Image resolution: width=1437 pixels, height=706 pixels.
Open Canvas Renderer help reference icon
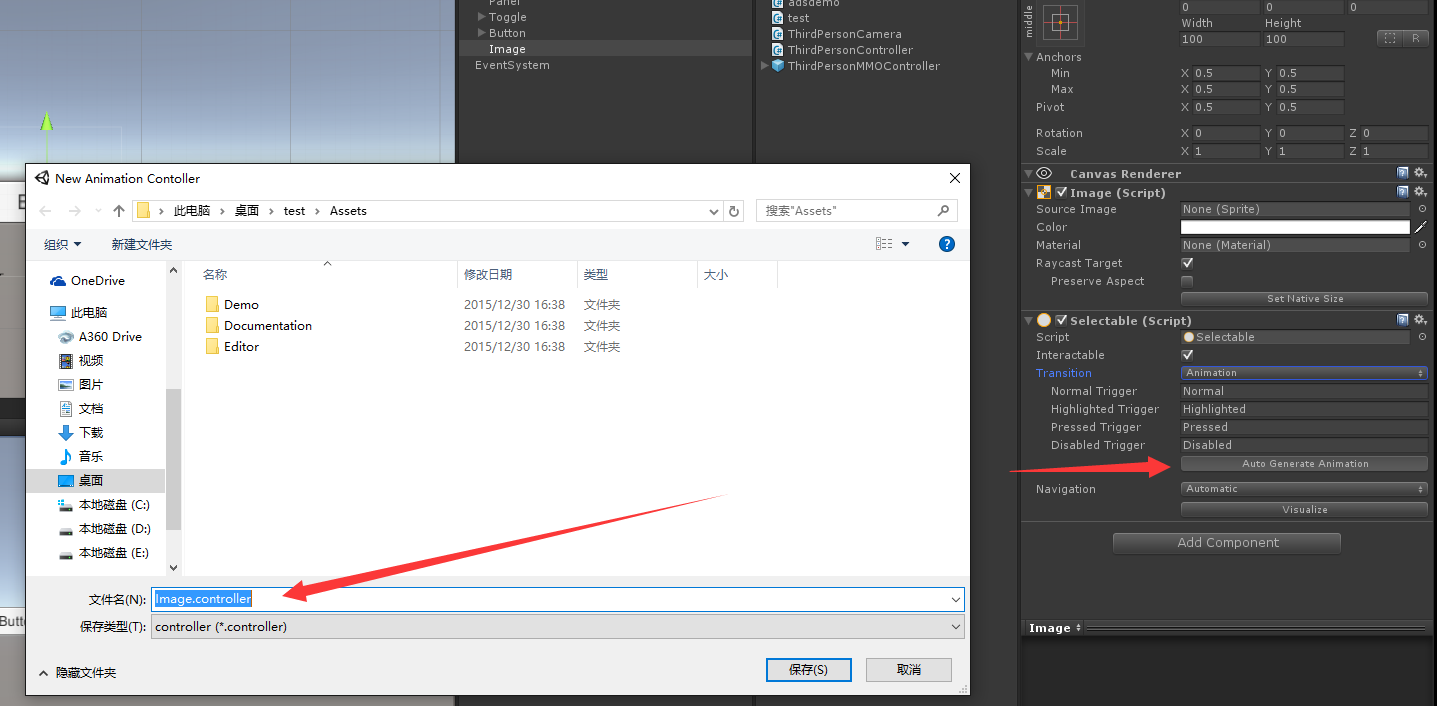(1402, 173)
